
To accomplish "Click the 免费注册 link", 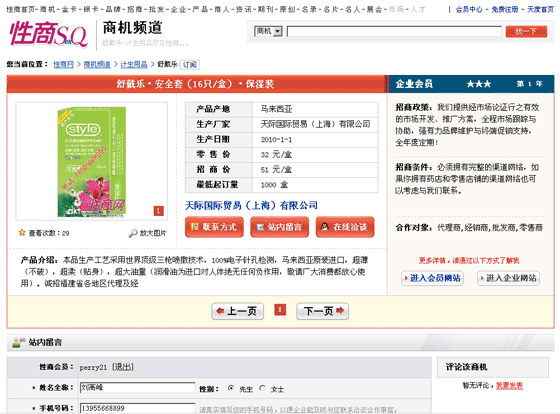I will click(x=505, y=10).
